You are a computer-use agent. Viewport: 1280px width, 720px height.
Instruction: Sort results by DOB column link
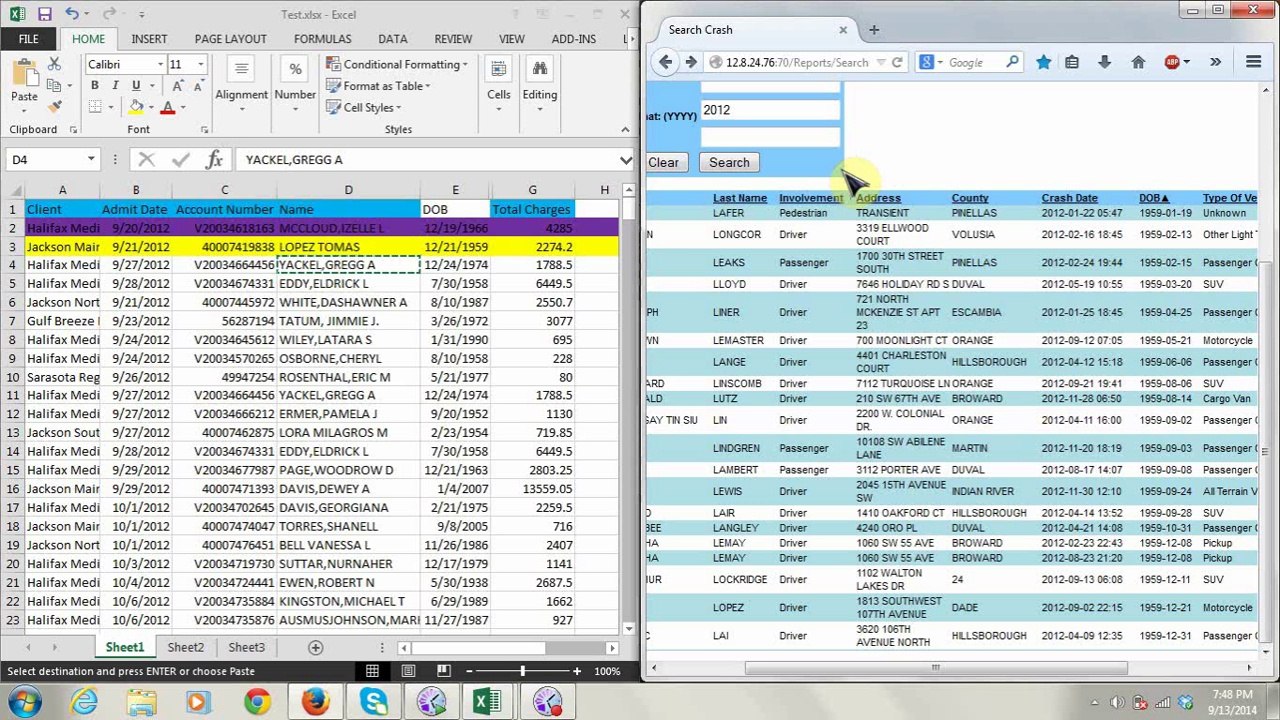pyautogui.click(x=1154, y=198)
